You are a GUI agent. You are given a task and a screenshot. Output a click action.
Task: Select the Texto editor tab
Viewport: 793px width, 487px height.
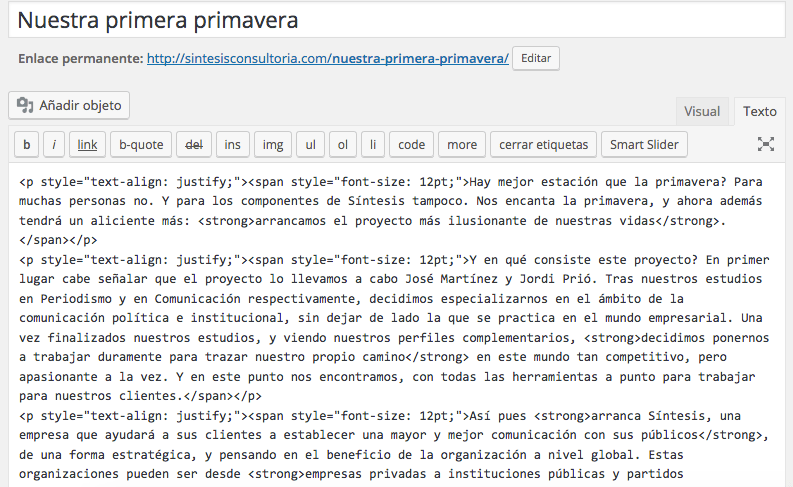[760, 111]
